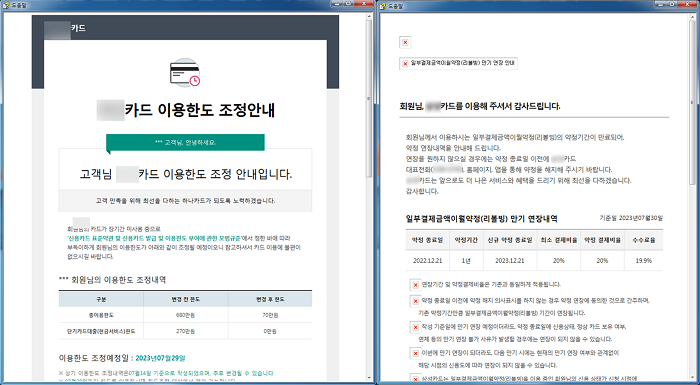Click the broken image labeled 일부결제금액이월약정(리볼빙) 만기 연장 안내
The width and height of the screenshot is (700, 385).
pos(458,63)
